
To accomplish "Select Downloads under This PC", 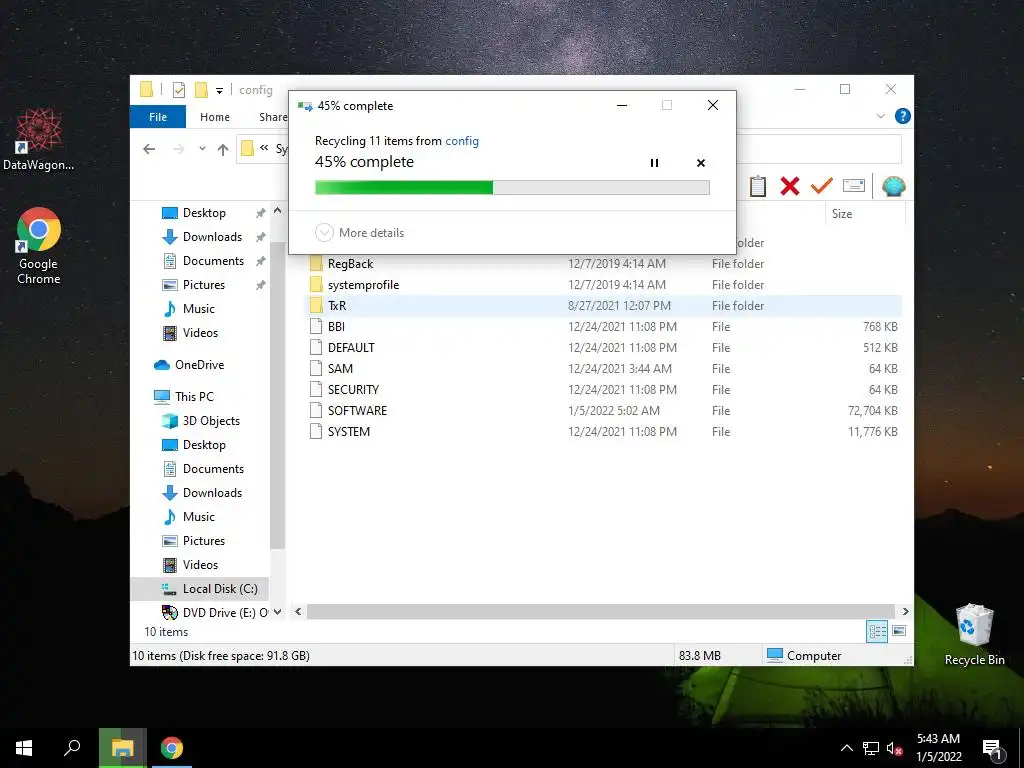I will [212, 492].
